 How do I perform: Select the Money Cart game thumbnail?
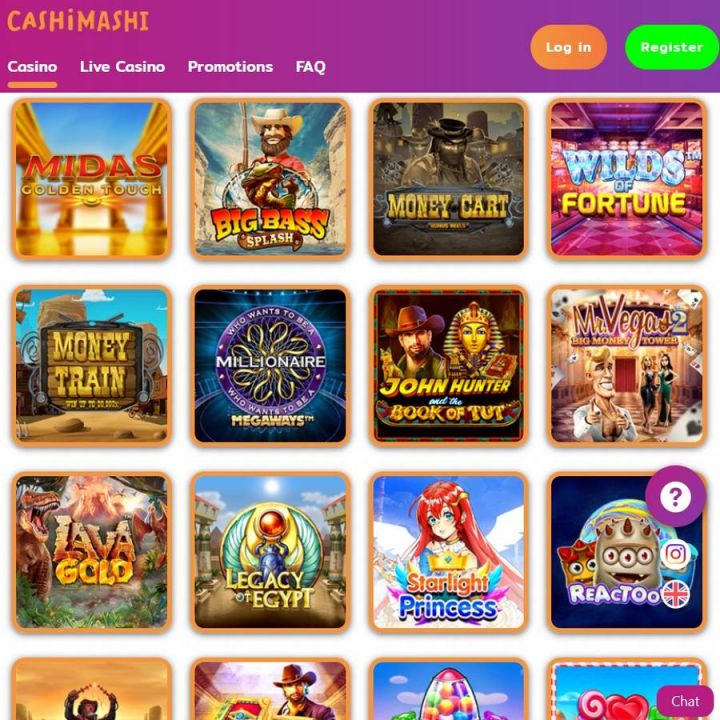click(x=449, y=179)
